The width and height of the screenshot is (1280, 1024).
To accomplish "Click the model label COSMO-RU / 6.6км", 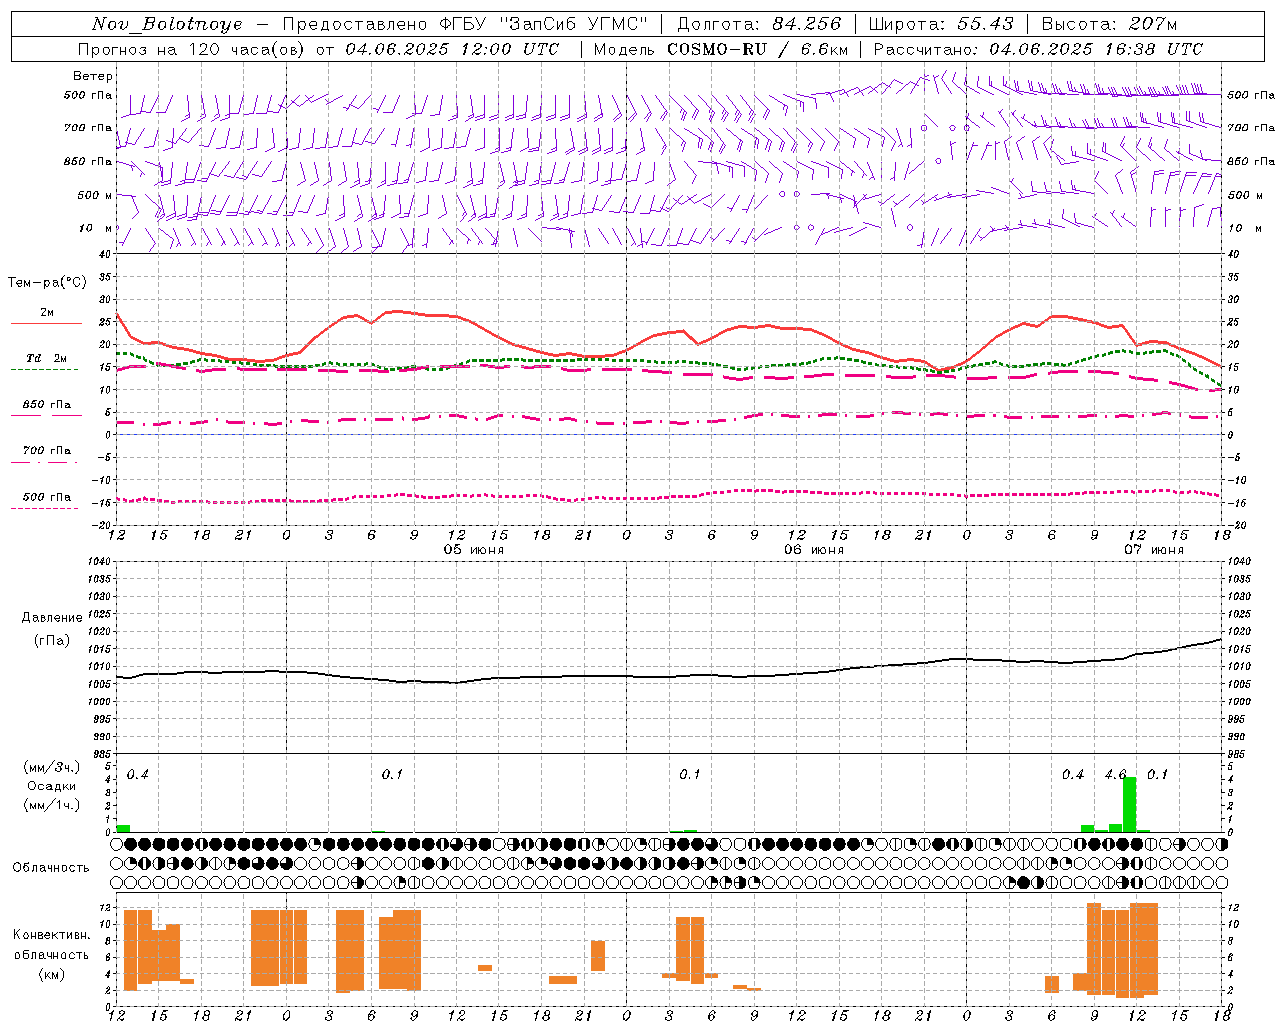I will click(757, 49).
